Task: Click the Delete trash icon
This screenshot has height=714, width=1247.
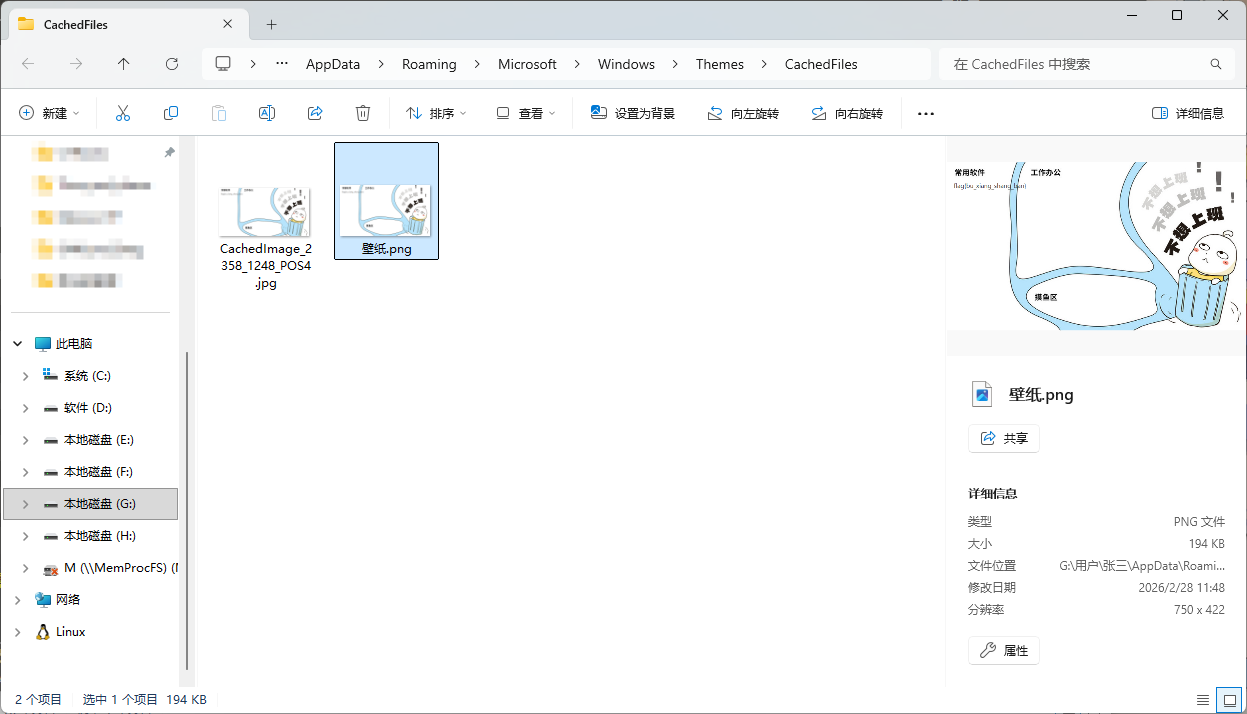Action: click(363, 113)
